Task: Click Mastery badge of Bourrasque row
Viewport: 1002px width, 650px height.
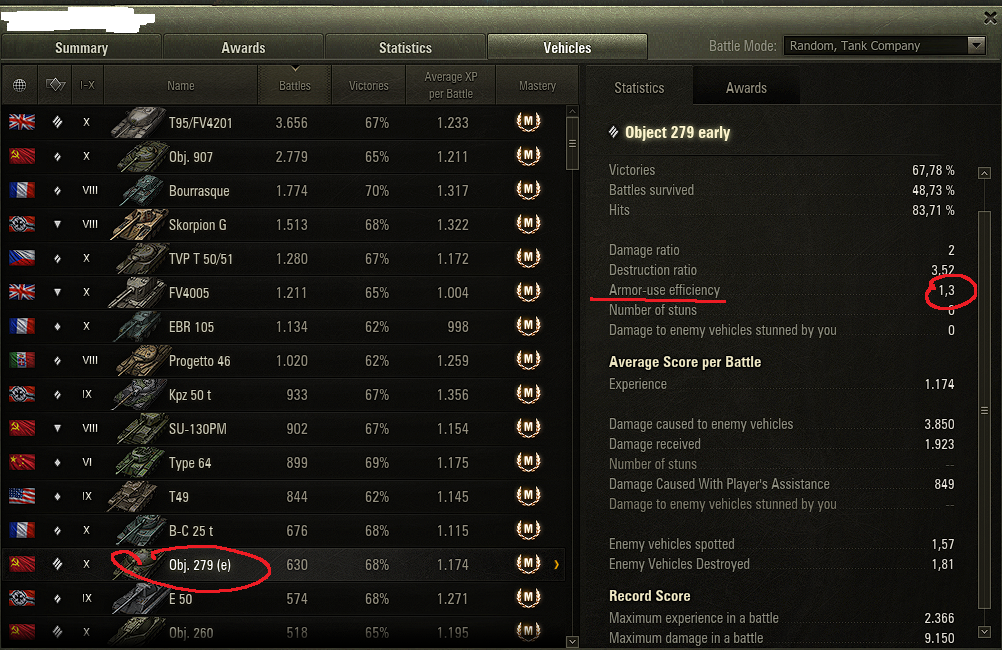Action: point(528,190)
